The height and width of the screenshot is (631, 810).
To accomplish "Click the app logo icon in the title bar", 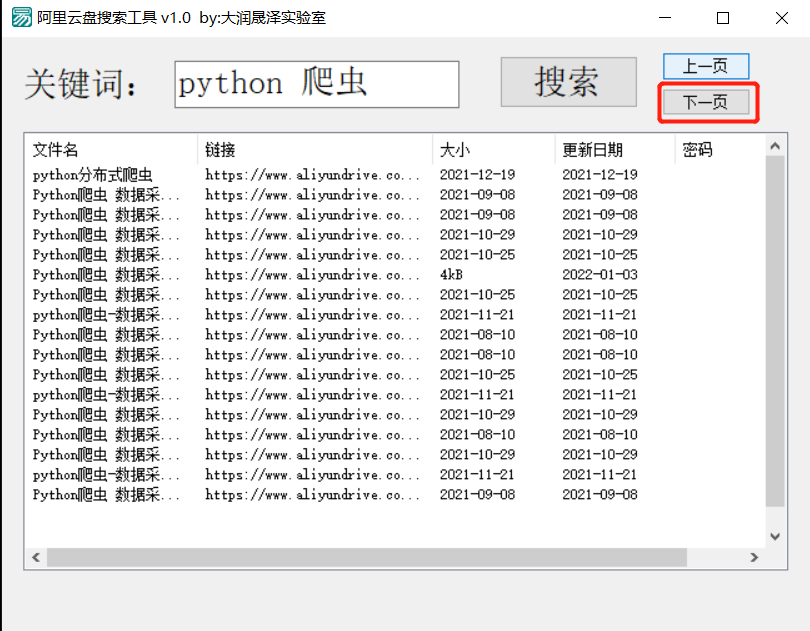I will pos(21,18).
